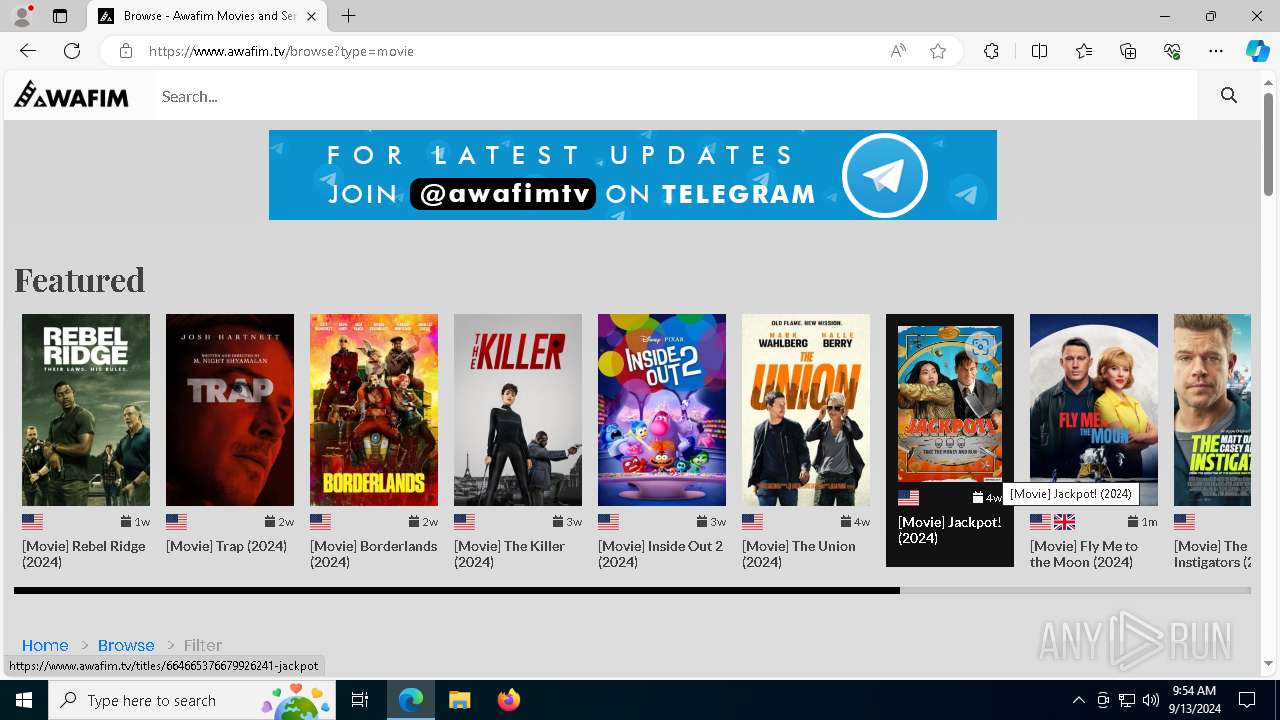Open the Trap movie poster
The width and height of the screenshot is (1280, 720).
tap(230, 410)
